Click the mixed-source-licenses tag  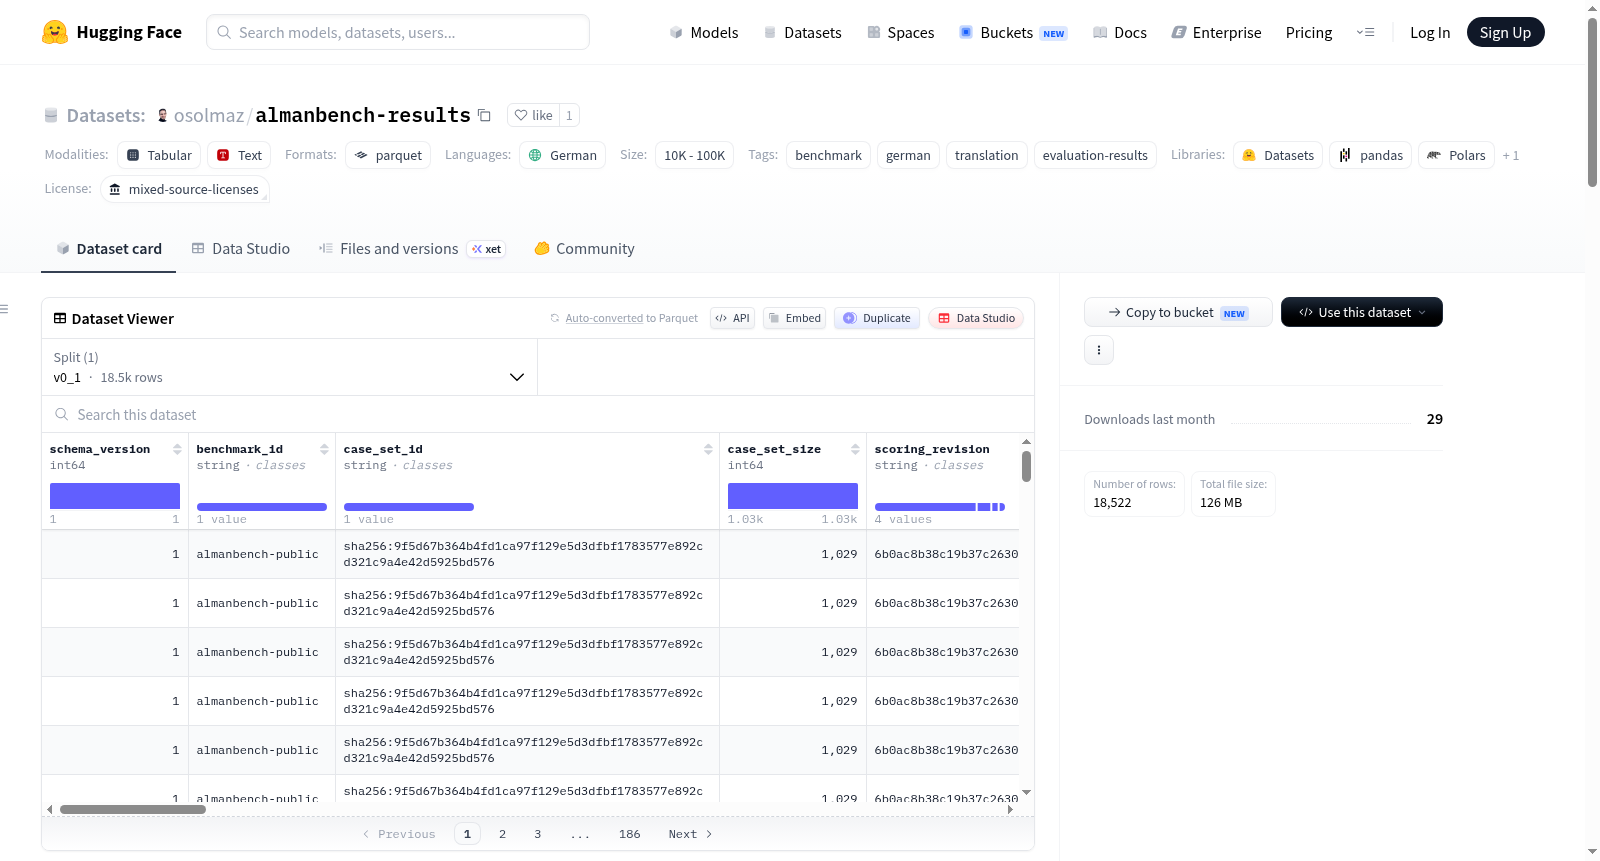185,189
